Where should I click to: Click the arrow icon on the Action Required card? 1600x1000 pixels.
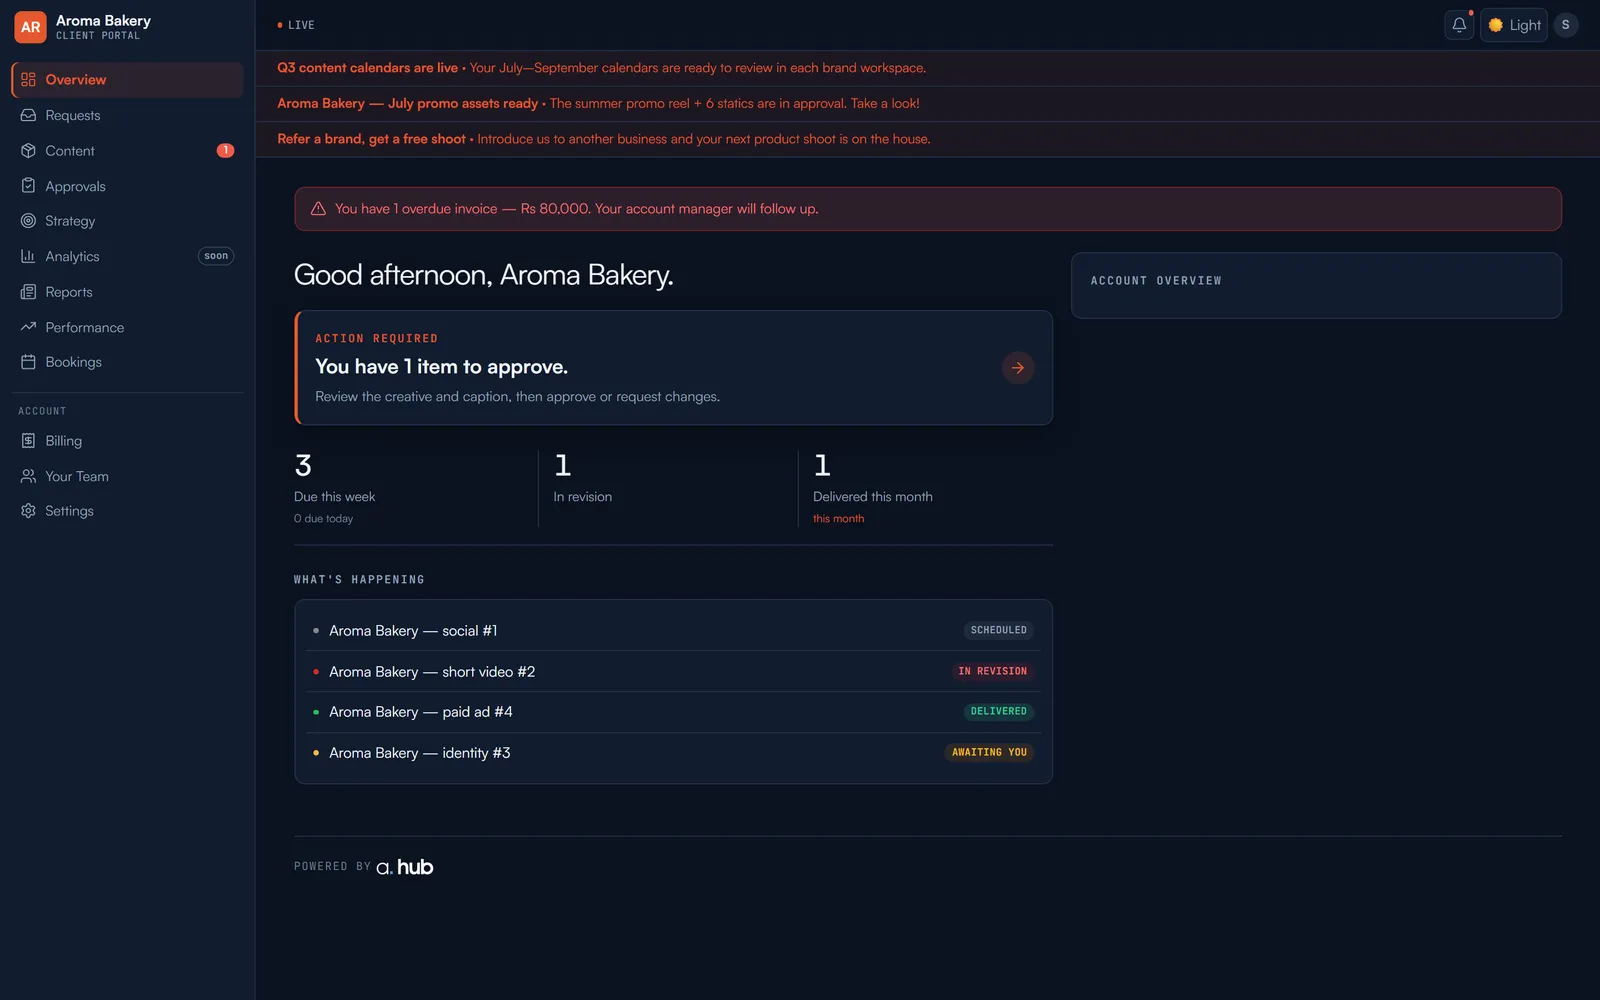[x=1017, y=368]
